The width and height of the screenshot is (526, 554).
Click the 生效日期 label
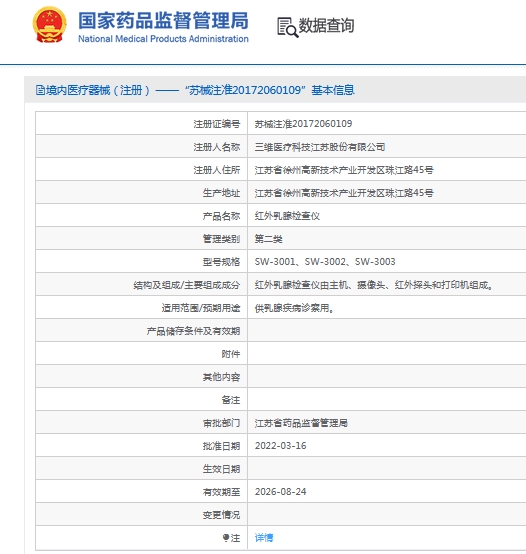coord(221,469)
